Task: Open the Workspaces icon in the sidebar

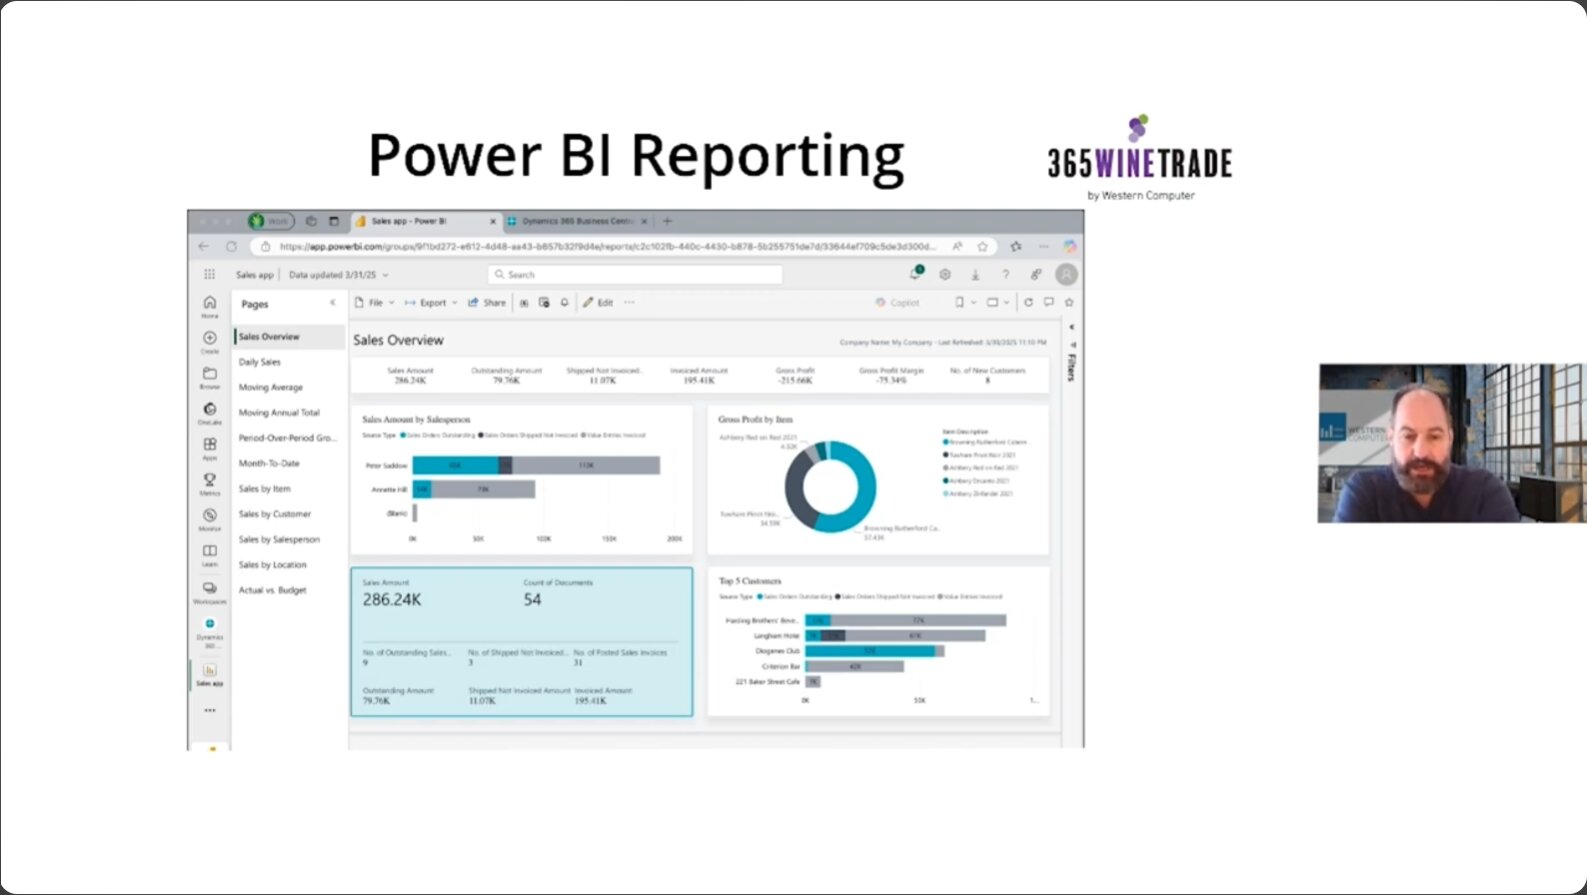Action: pos(210,592)
